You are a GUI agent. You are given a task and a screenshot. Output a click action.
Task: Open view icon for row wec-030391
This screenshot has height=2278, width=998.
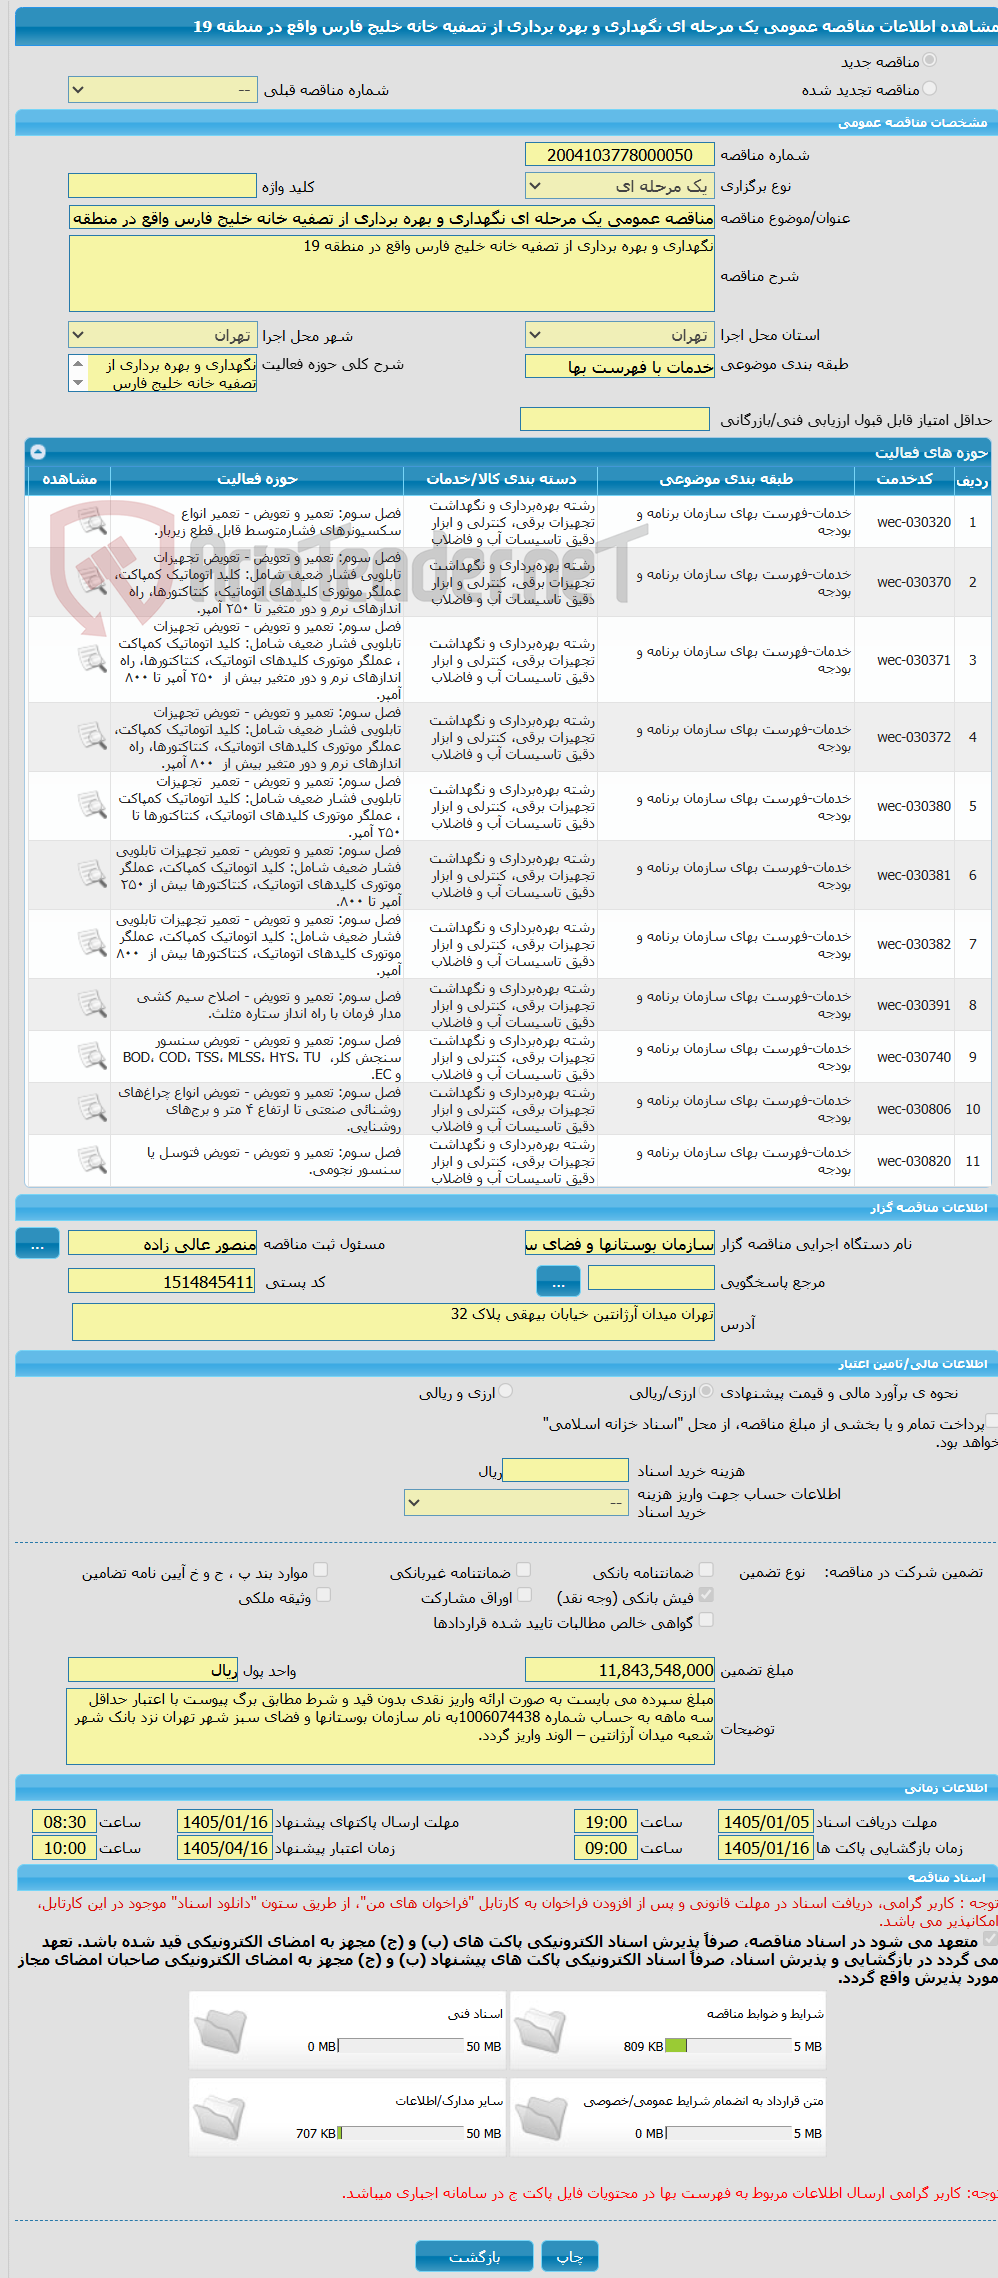[92, 1004]
